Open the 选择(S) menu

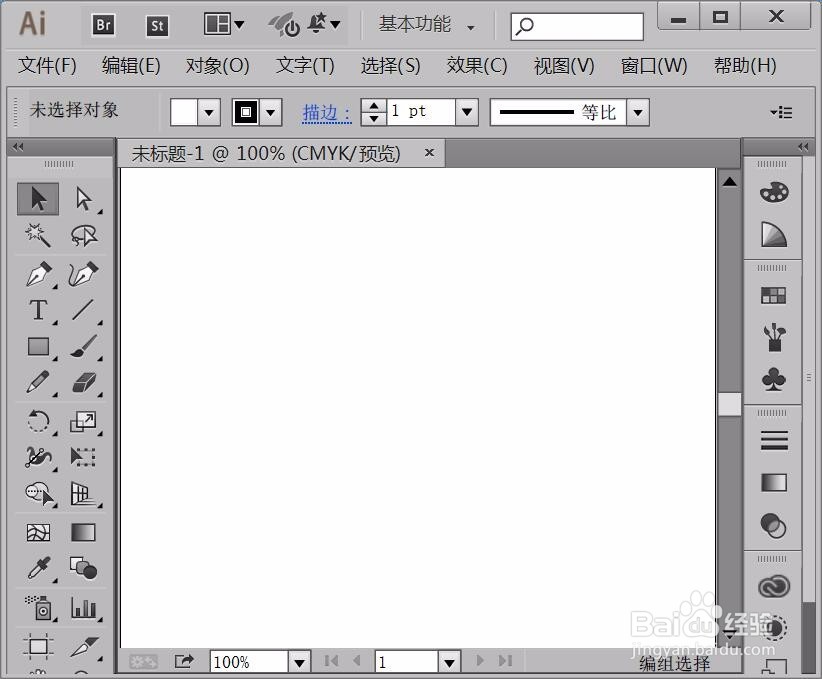391,66
